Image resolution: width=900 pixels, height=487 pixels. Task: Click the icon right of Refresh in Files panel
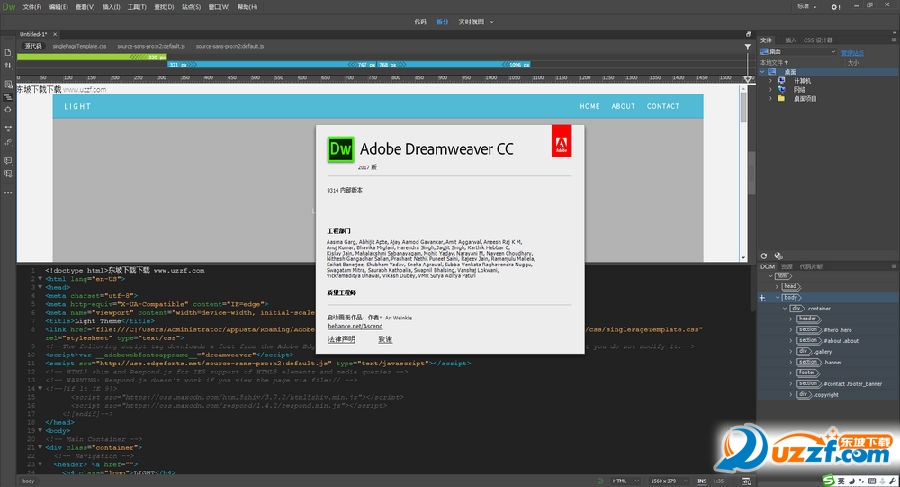pos(778,256)
